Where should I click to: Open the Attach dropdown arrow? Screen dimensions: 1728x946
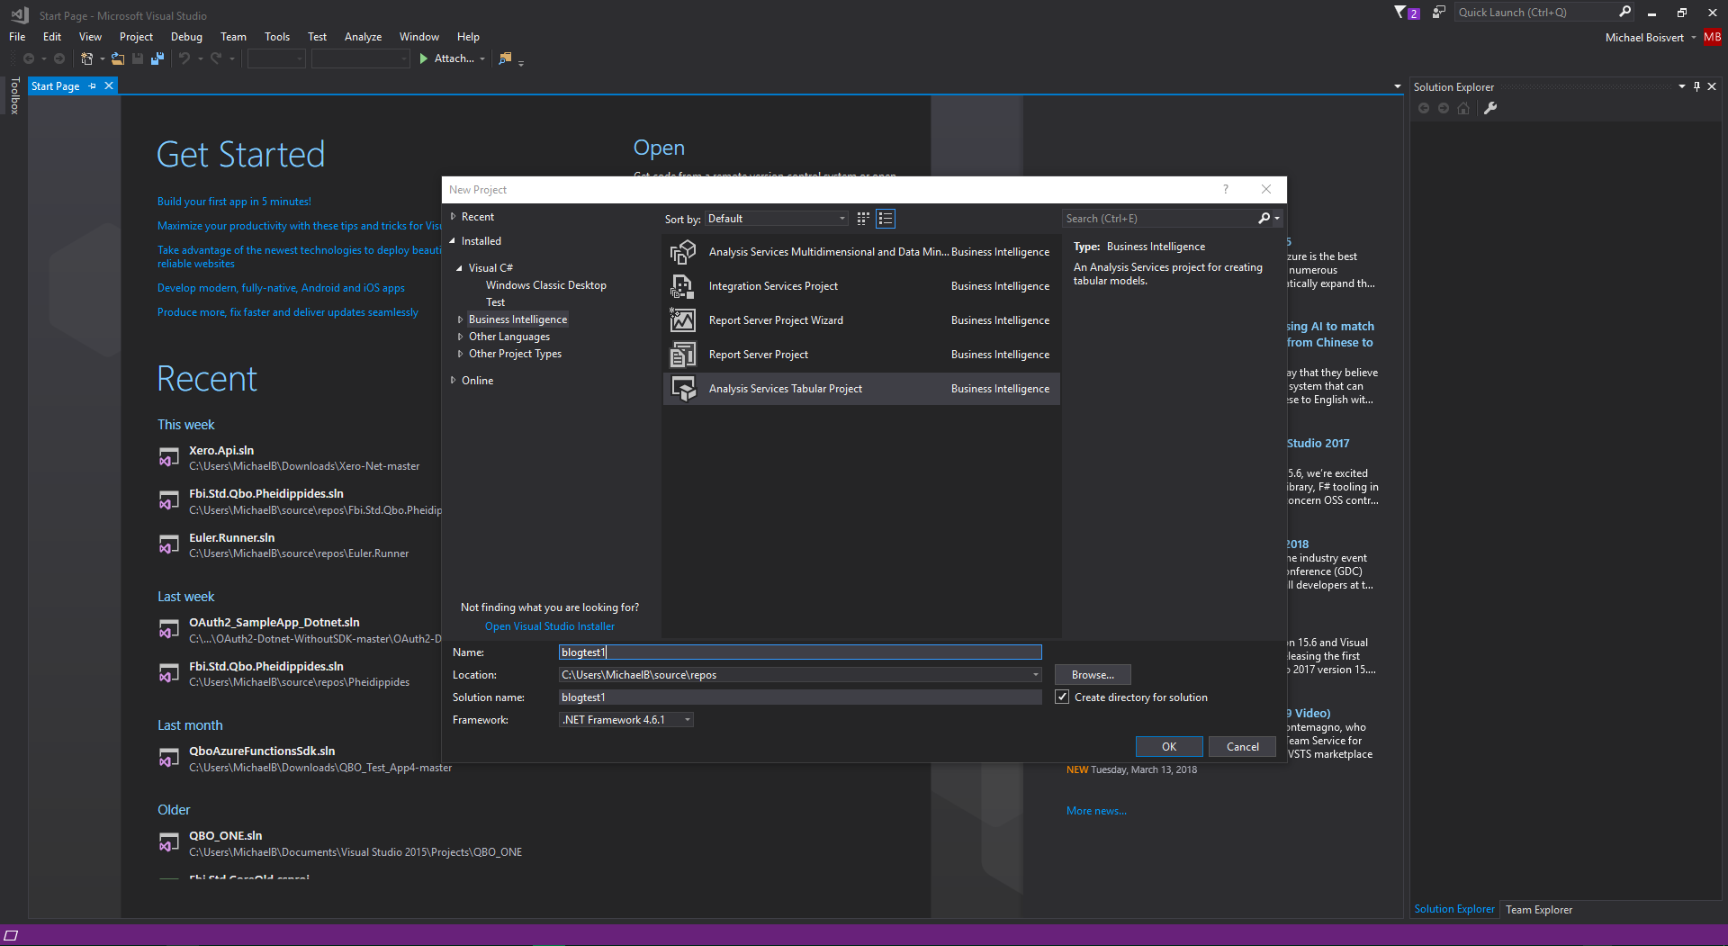click(x=482, y=59)
